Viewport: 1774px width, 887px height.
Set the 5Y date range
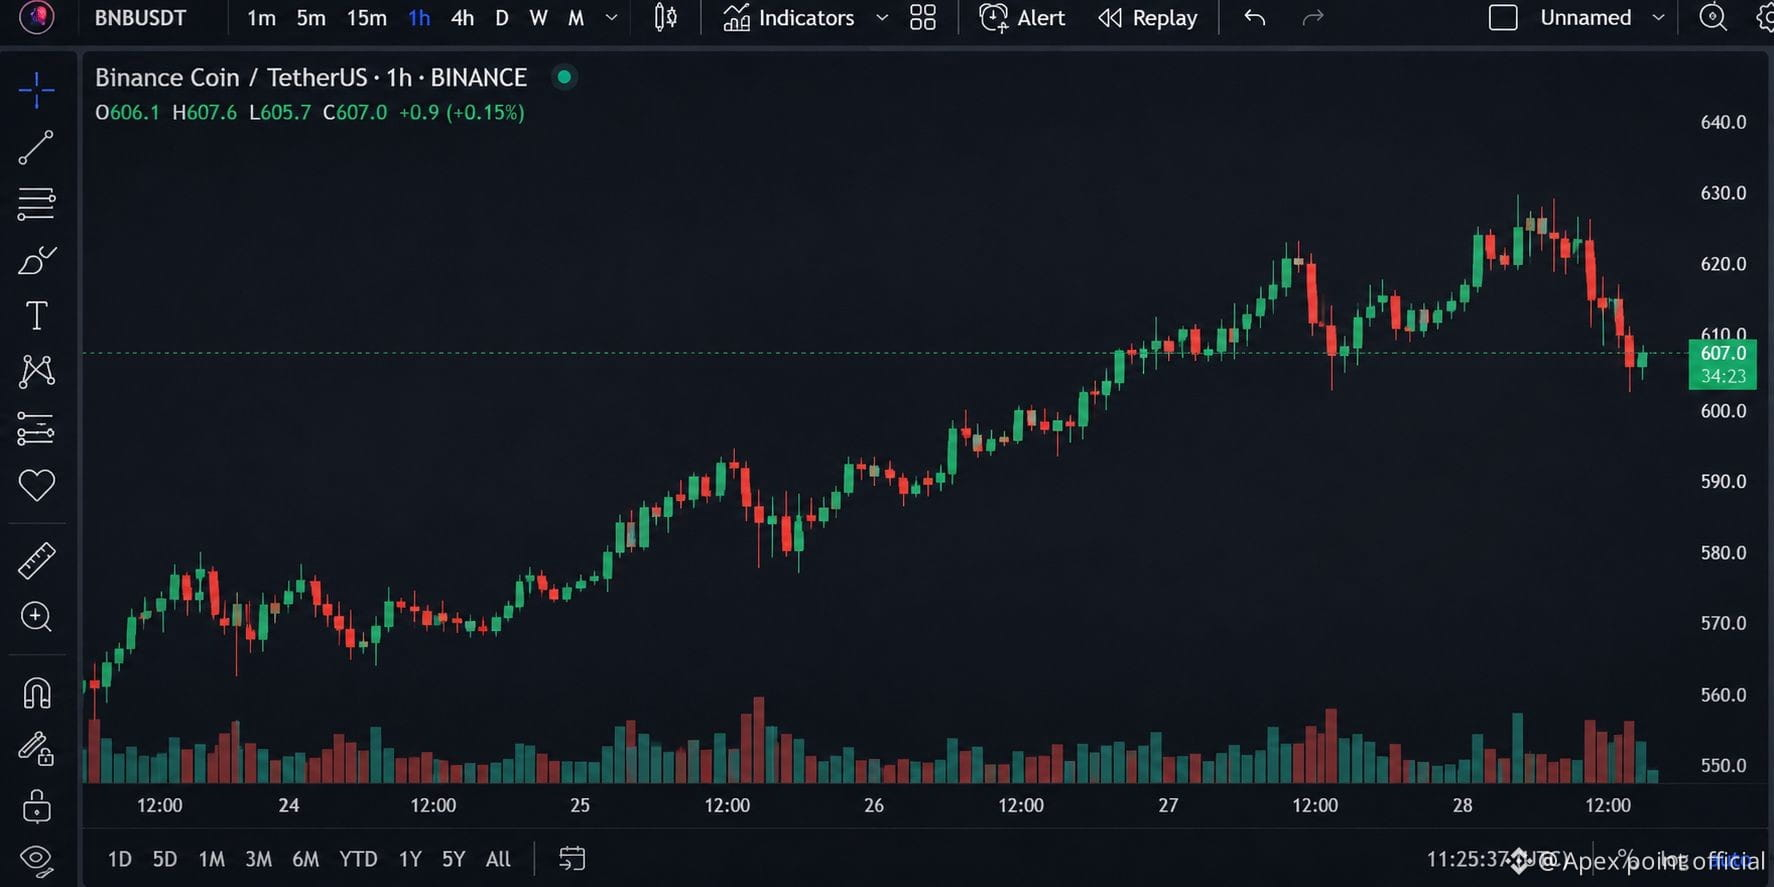pyautogui.click(x=454, y=859)
